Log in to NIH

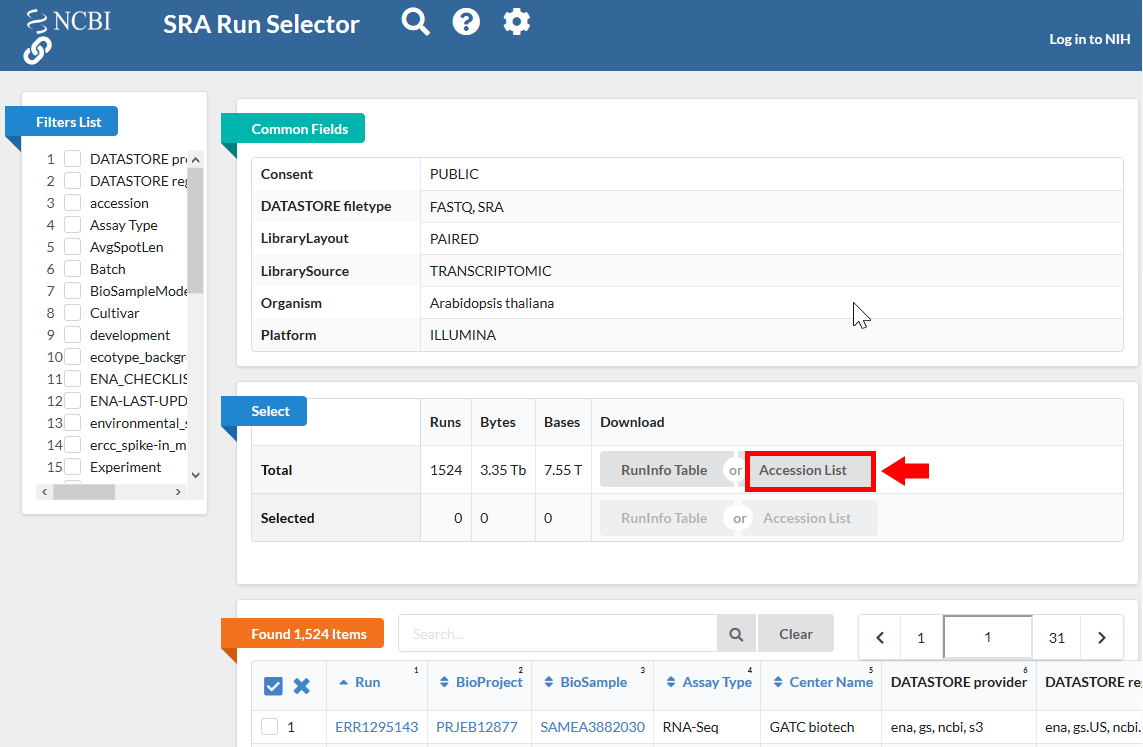1089,39
